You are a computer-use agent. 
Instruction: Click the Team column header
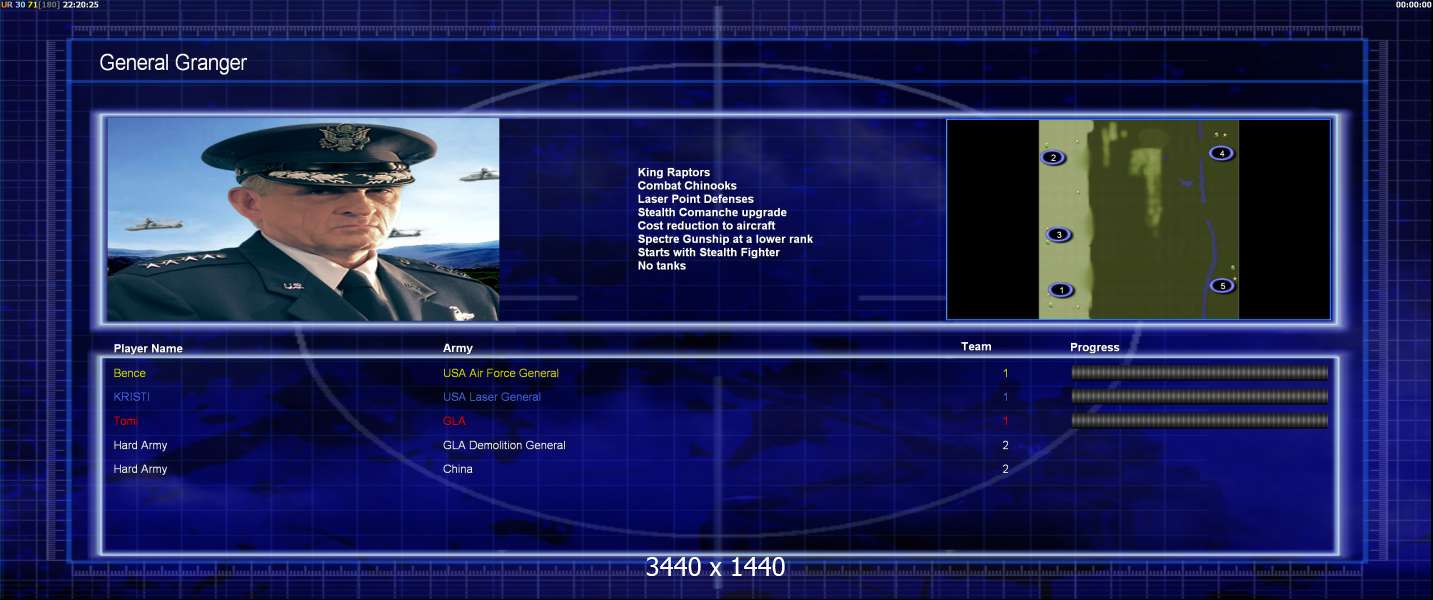(976, 347)
